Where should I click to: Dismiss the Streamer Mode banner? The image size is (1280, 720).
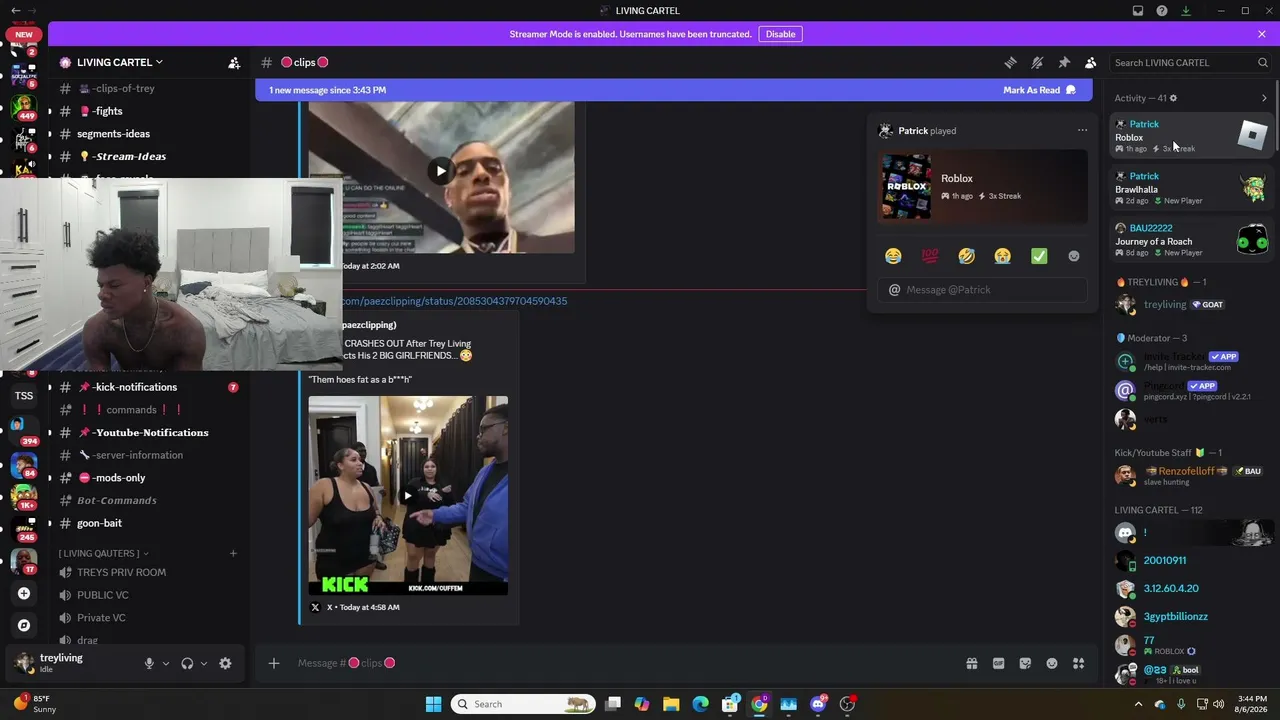pyautogui.click(x=1262, y=34)
